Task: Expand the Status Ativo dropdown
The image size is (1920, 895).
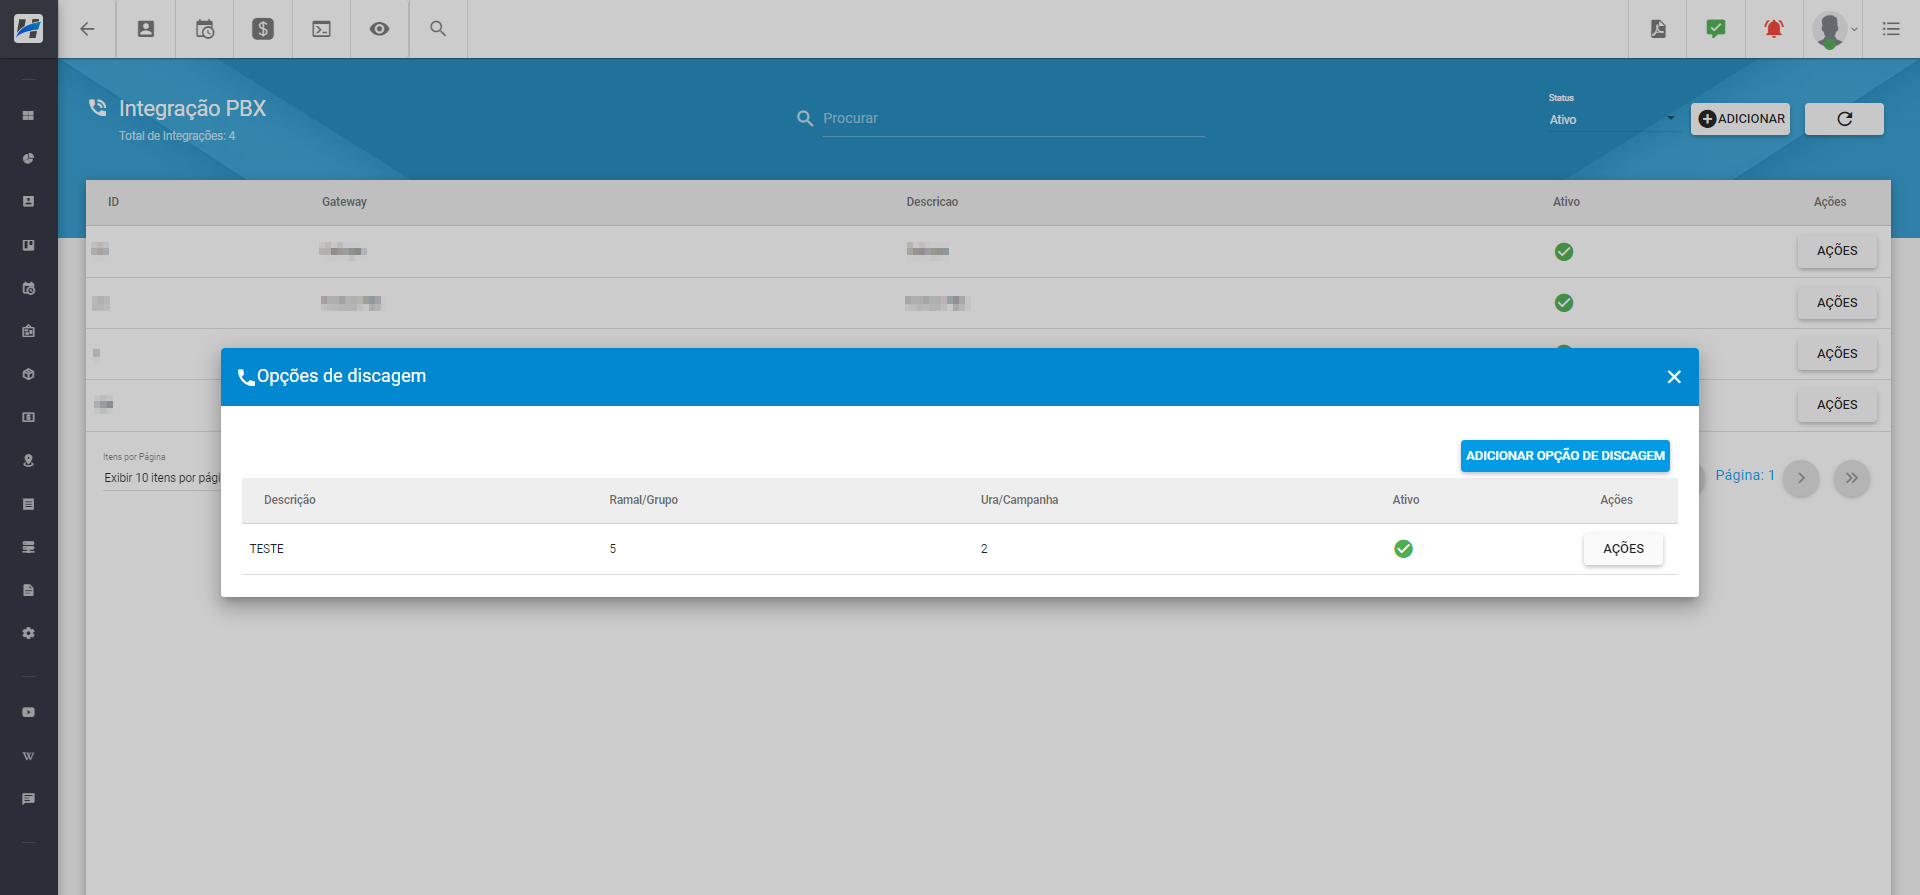Action: pyautogui.click(x=1612, y=120)
